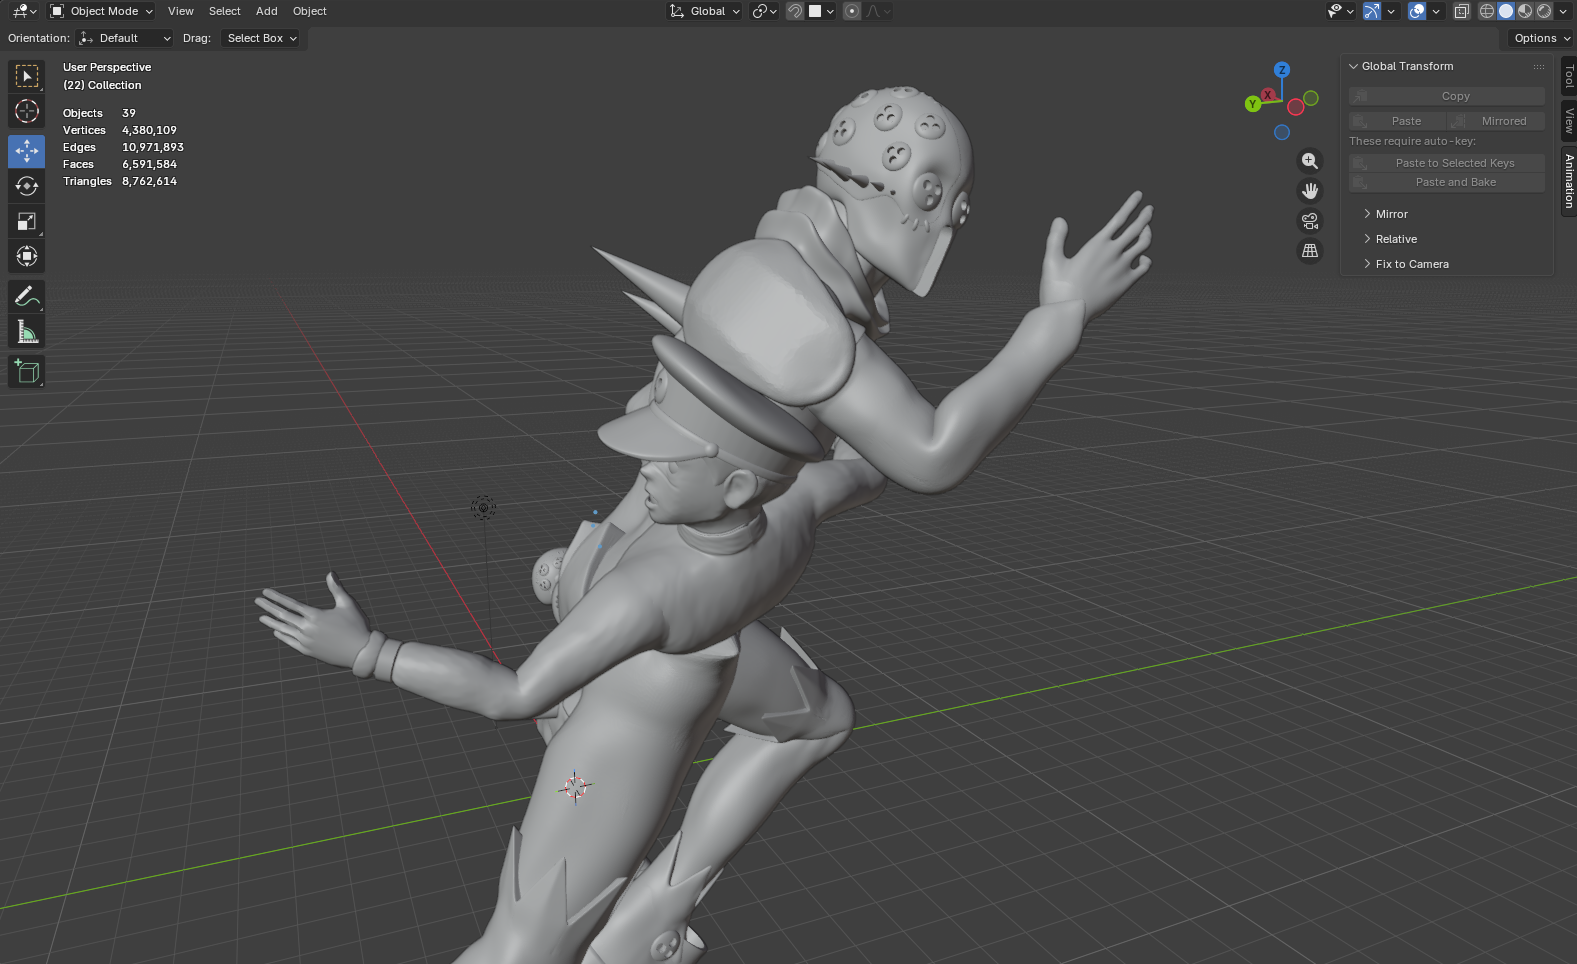Viewport: 1577px width, 964px height.
Task: Activate the Cursor tool
Action: (x=27, y=111)
